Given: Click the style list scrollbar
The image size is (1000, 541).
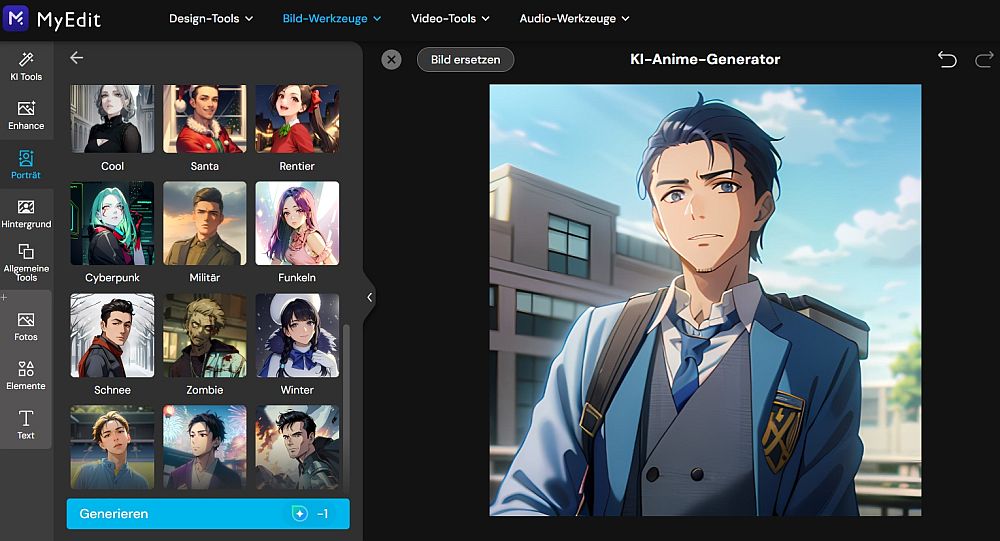Looking at the screenshot, I should (346, 408).
